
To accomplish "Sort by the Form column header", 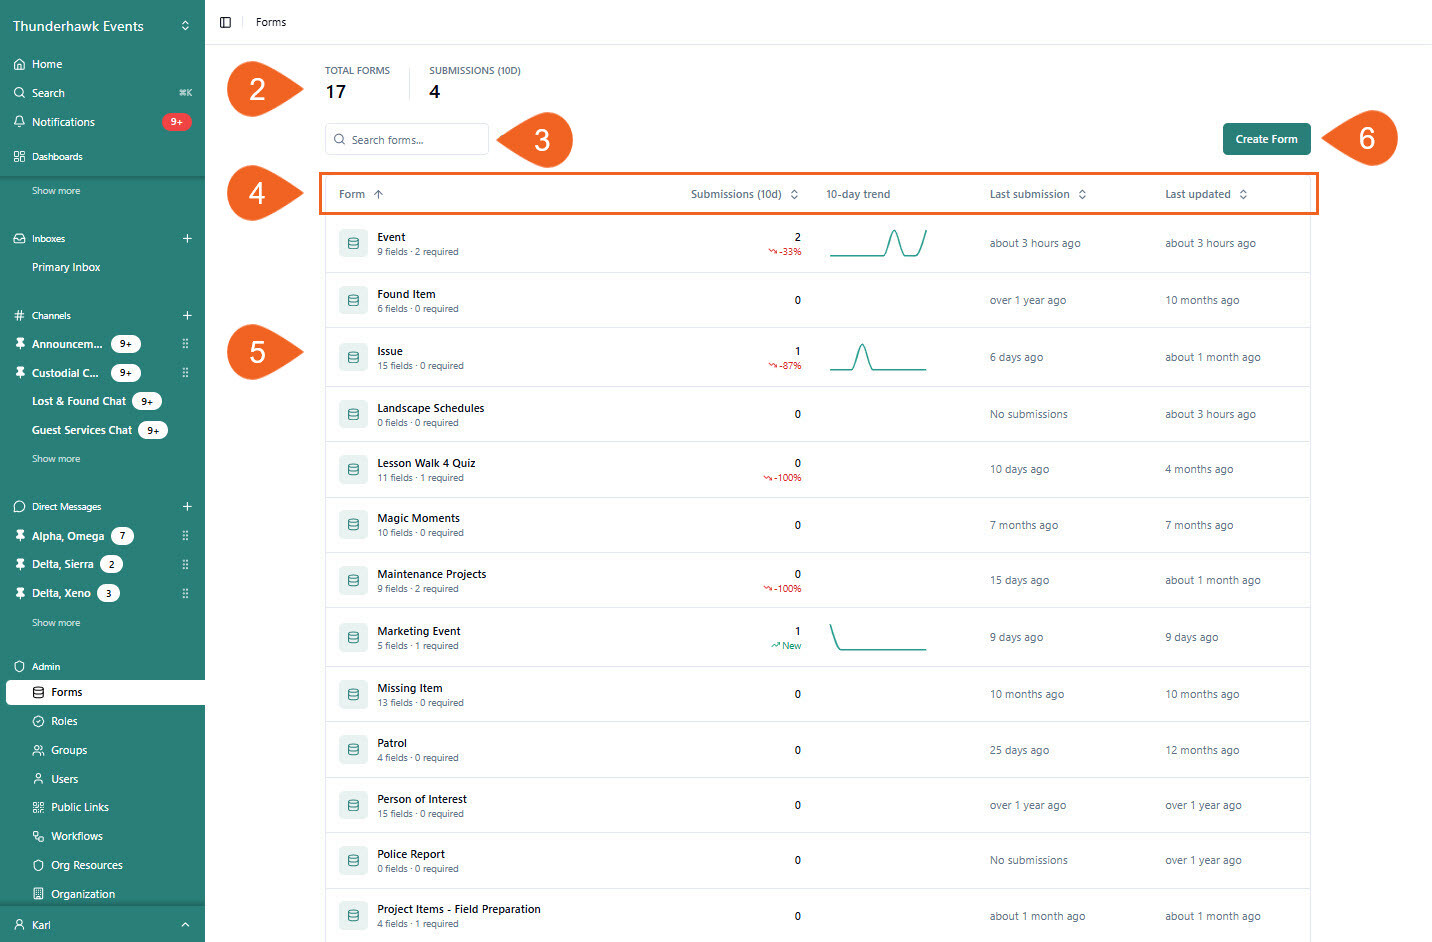I will [x=361, y=195].
